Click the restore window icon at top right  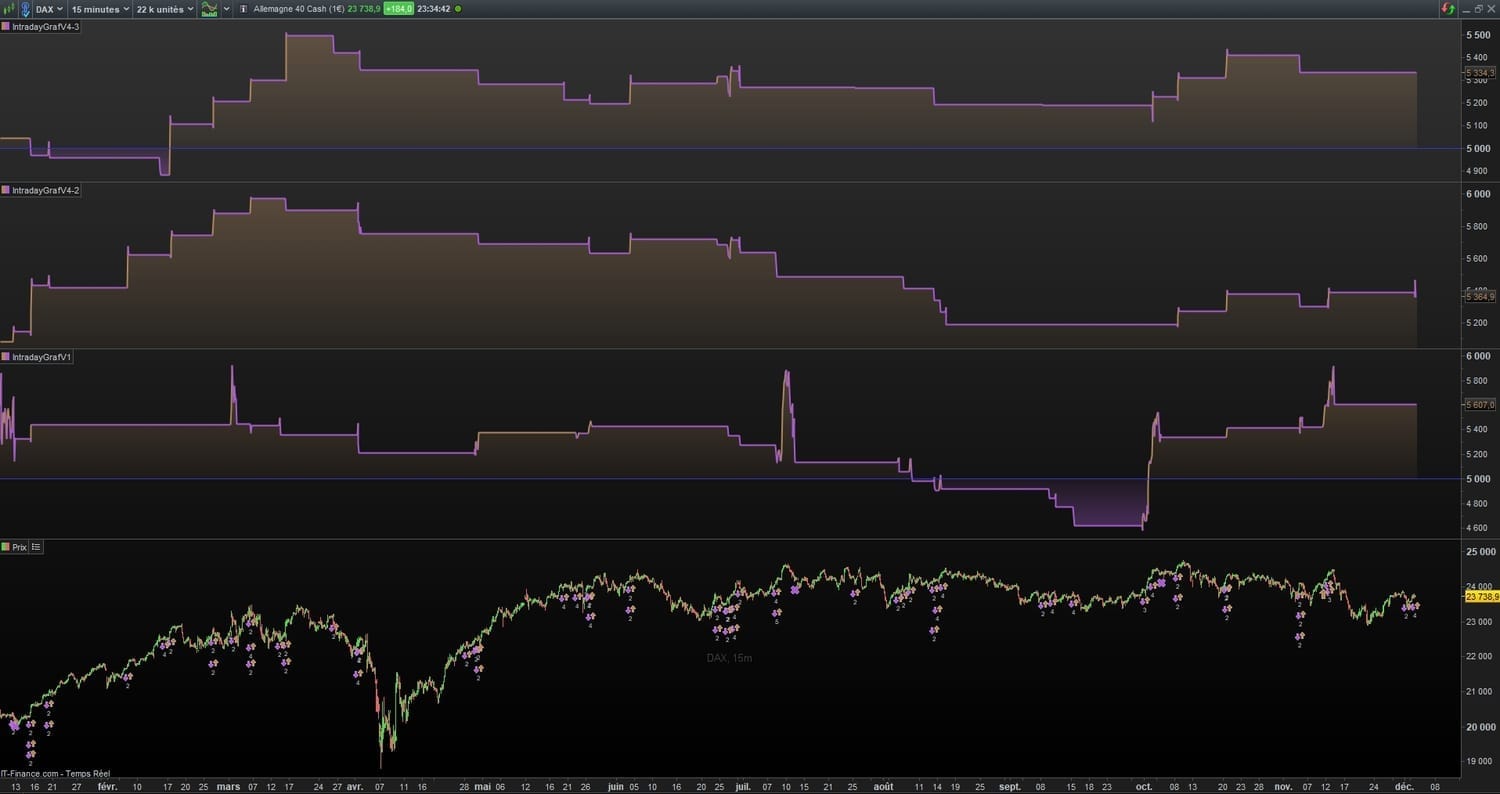click(x=1478, y=9)
